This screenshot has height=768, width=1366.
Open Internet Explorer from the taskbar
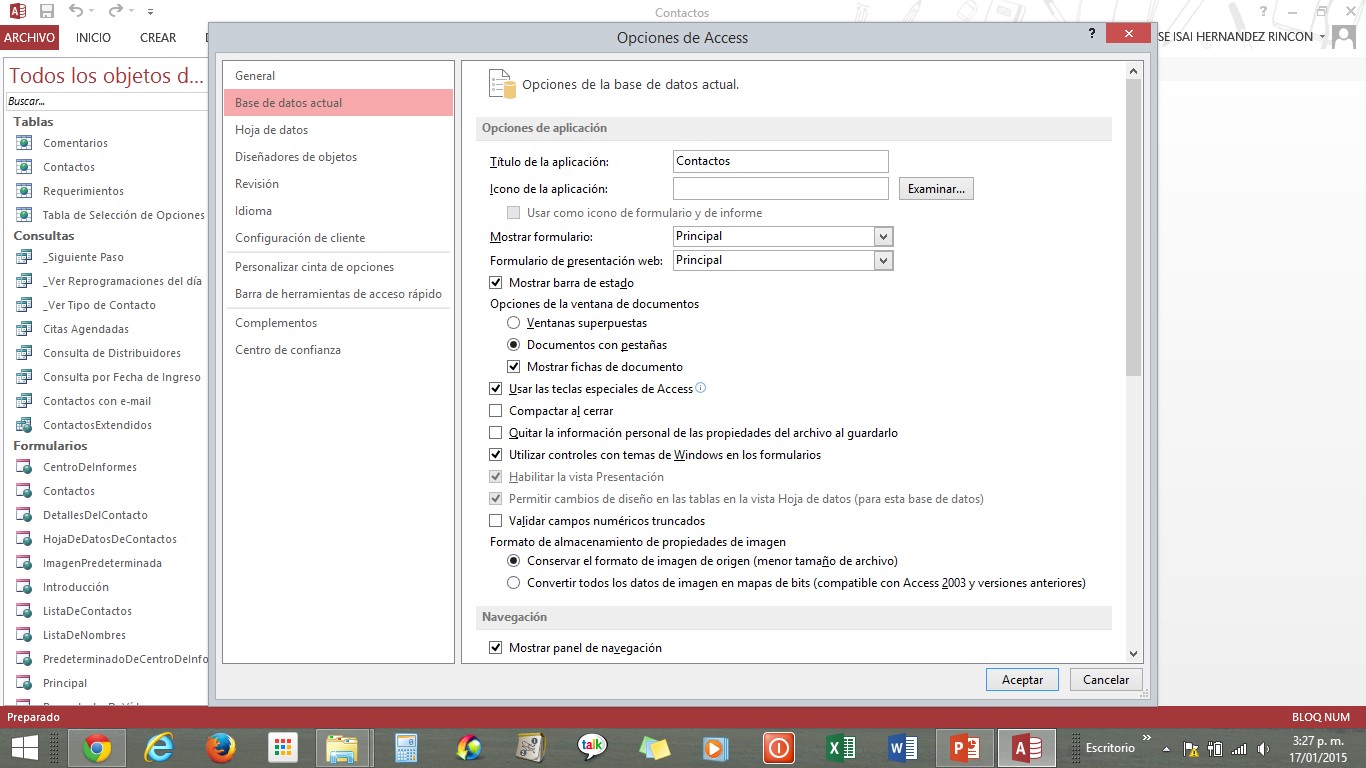(159, 747)
